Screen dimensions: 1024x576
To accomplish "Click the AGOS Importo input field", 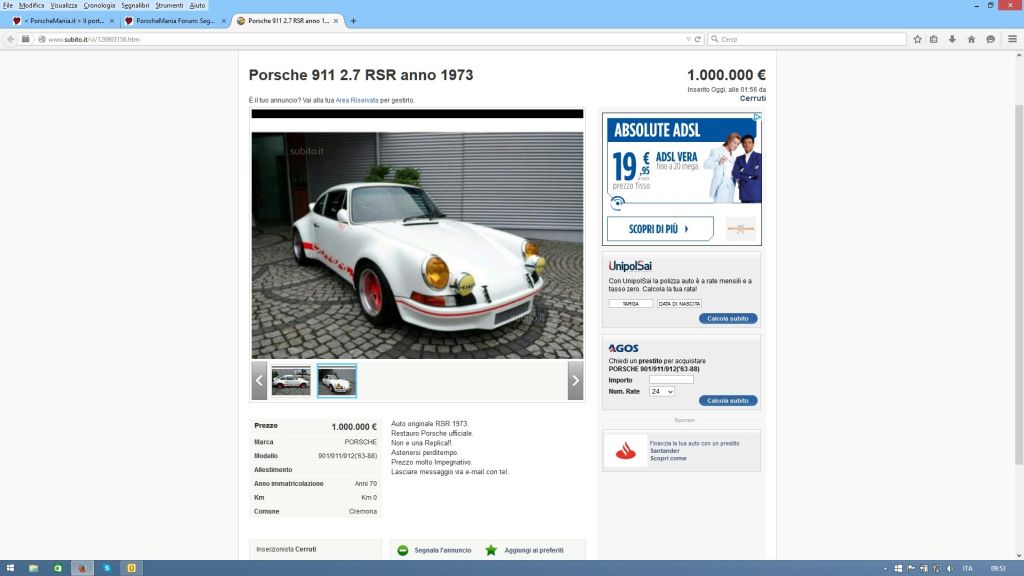I will tap(671, 379).
